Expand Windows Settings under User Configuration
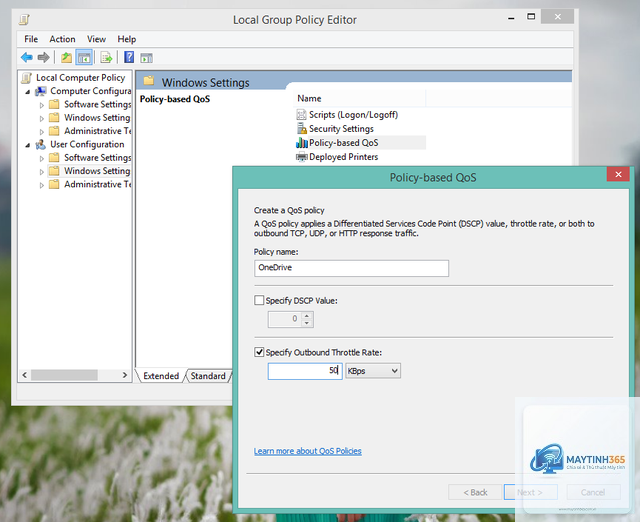This screenshot has height=522, width=640. click(x=42, y=172)
